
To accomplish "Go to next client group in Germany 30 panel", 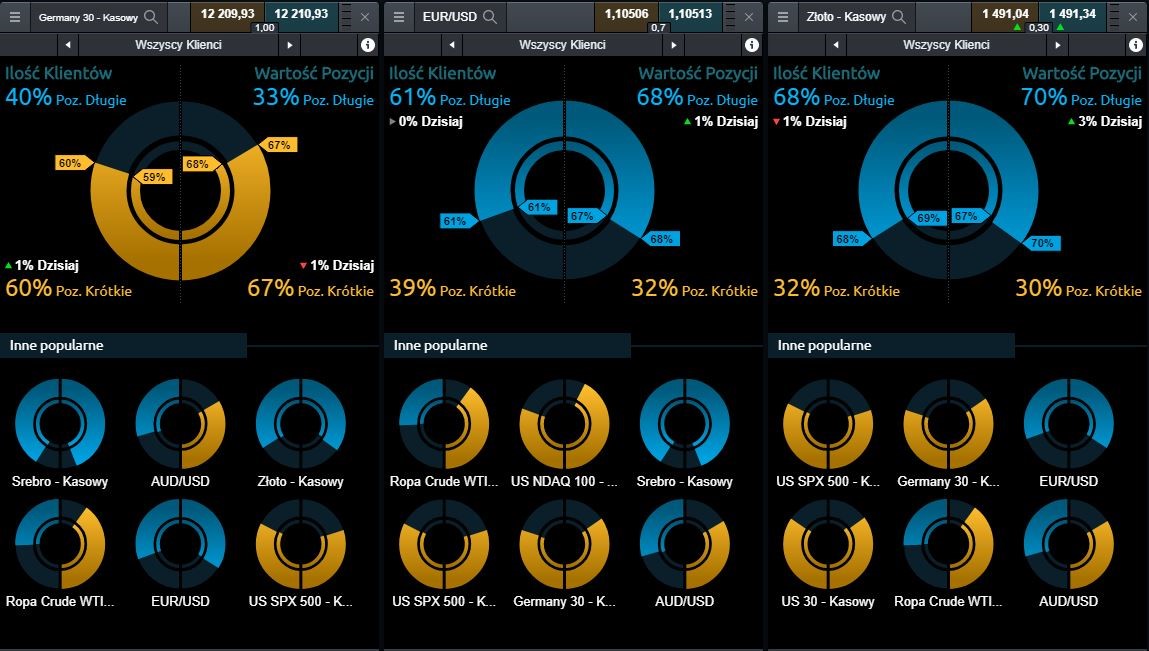I will (290, 45).
